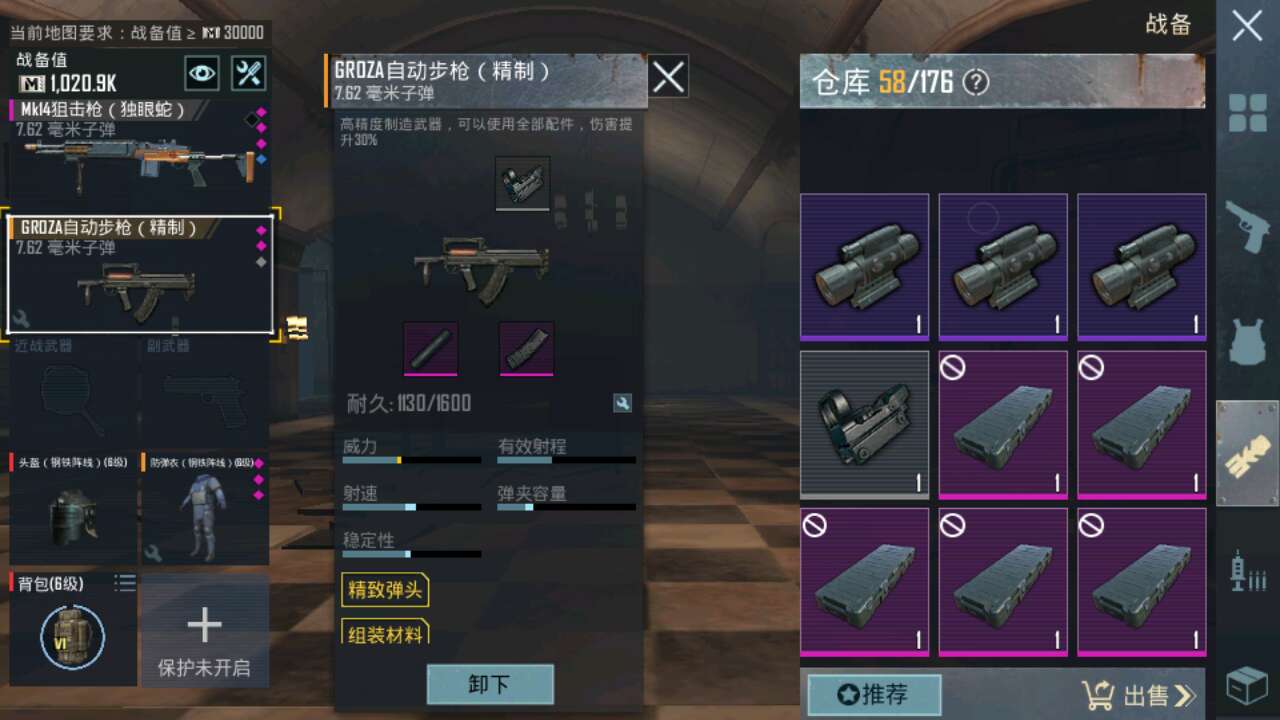Select the syringe medical supplies category

coord(1247,571)
